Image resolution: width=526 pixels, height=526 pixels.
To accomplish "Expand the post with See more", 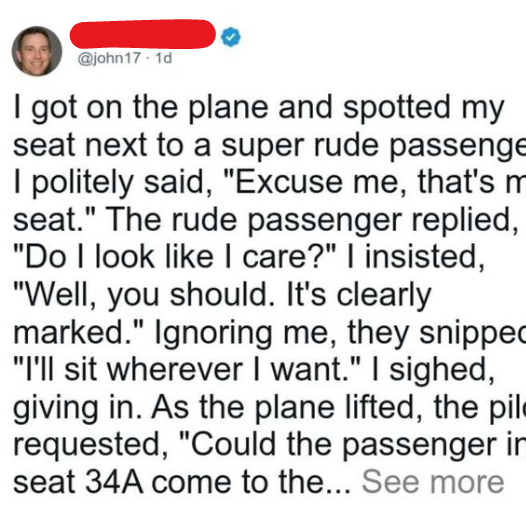I will click(433, 482).
